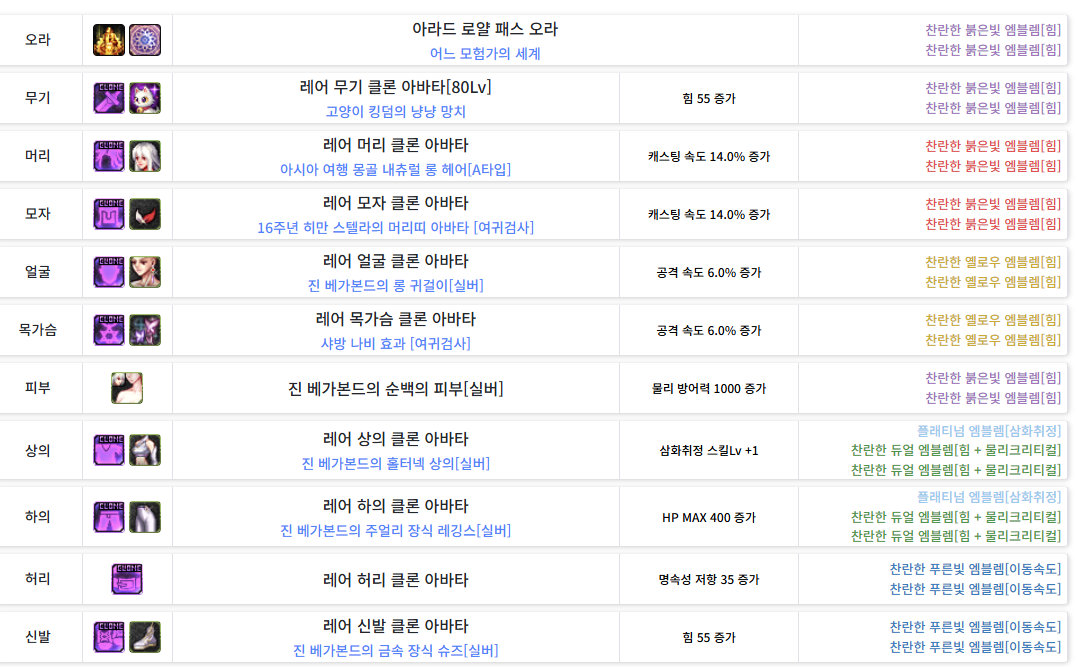The image size is (1077, 667).
Task: Click the purple clone icon in 무기 row
Action: [109, 98]
